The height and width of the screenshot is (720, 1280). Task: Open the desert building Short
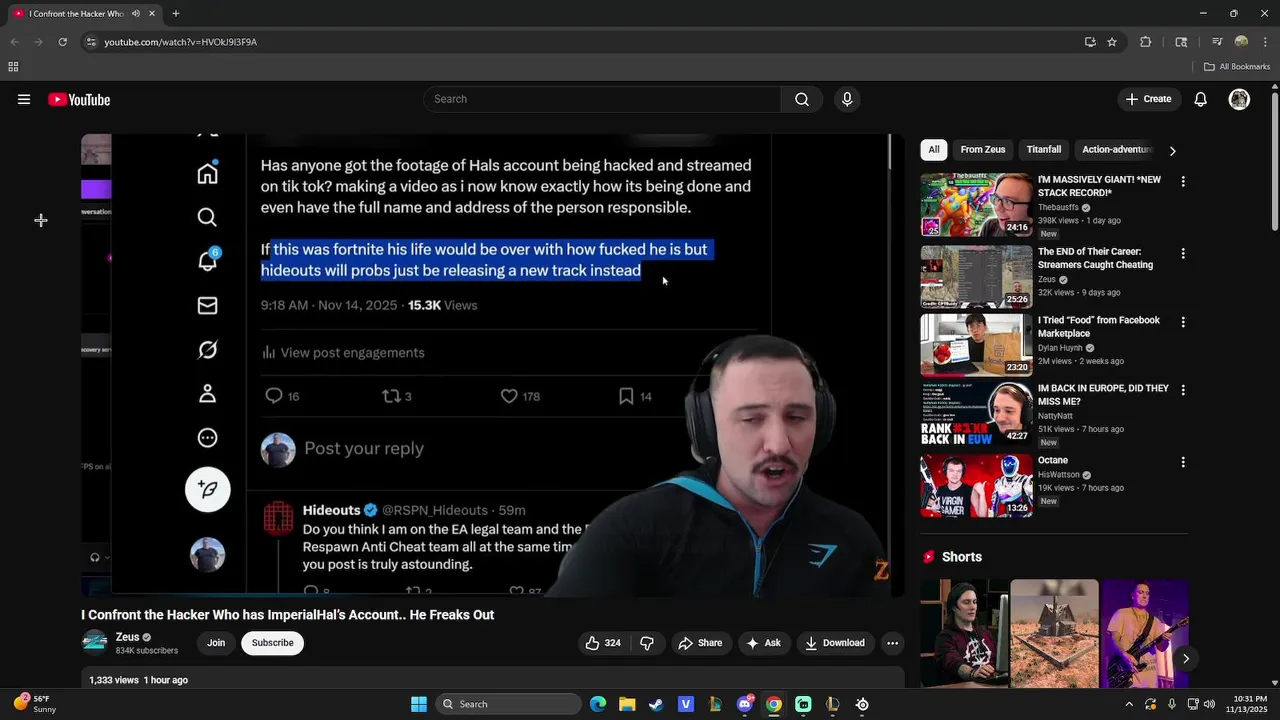click(1054, 634)
